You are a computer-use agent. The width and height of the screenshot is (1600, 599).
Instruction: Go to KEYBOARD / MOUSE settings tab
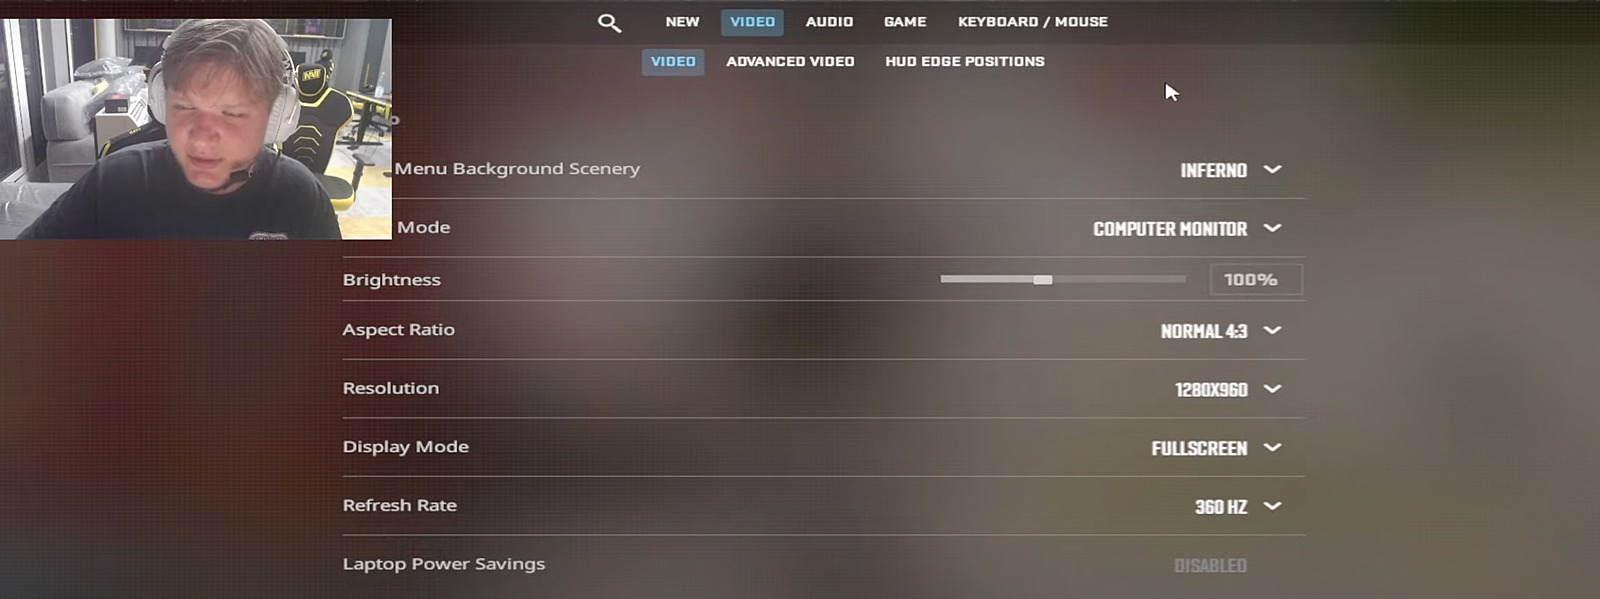pos(1033,22)
